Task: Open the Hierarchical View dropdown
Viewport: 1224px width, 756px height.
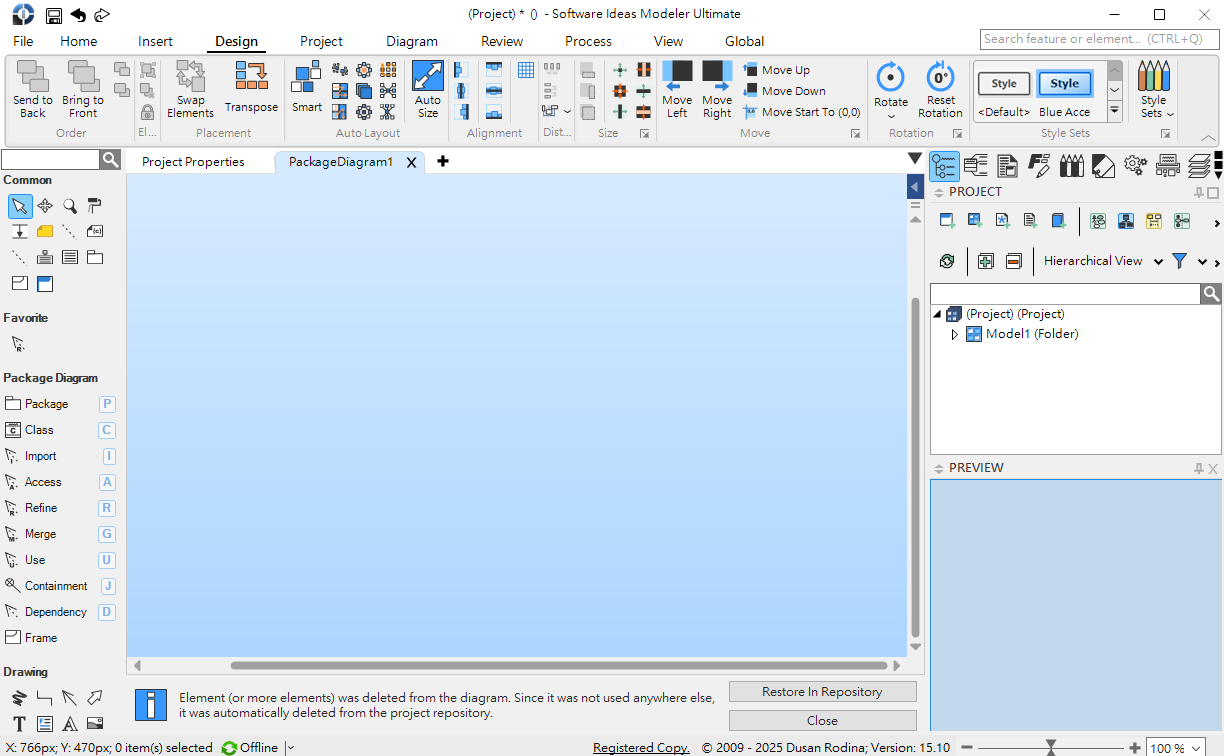Action: (x=1158, y=262)
